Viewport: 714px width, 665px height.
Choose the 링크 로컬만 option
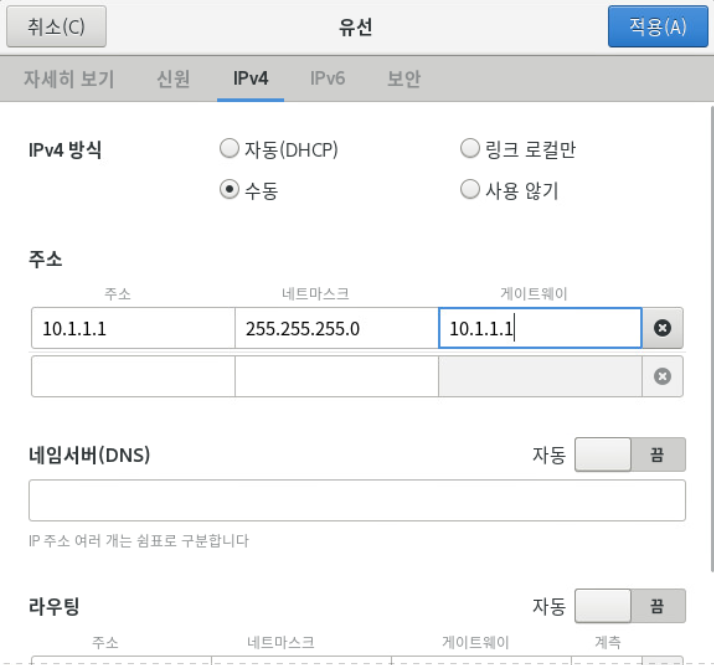point(518,149)
